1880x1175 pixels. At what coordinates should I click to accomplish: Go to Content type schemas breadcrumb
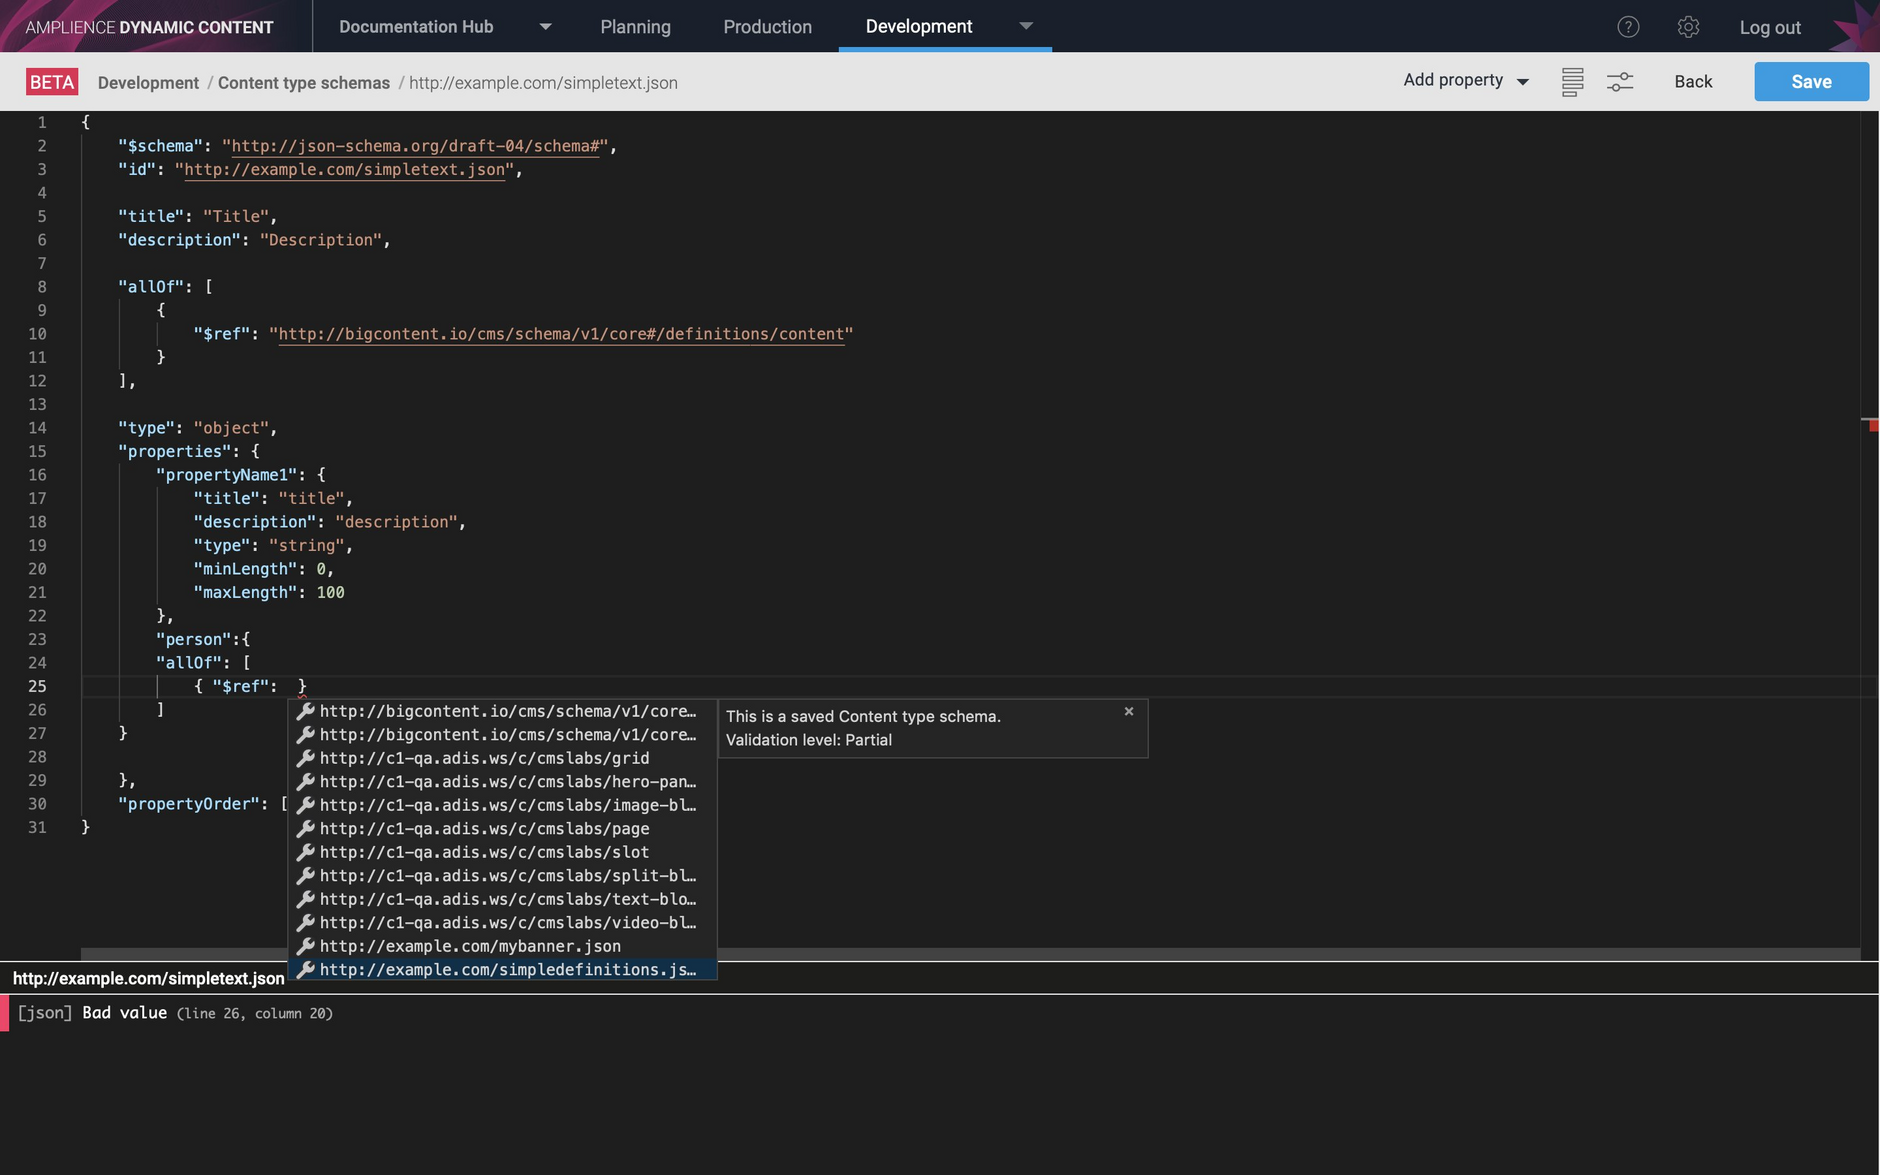[x=304, y=83]
